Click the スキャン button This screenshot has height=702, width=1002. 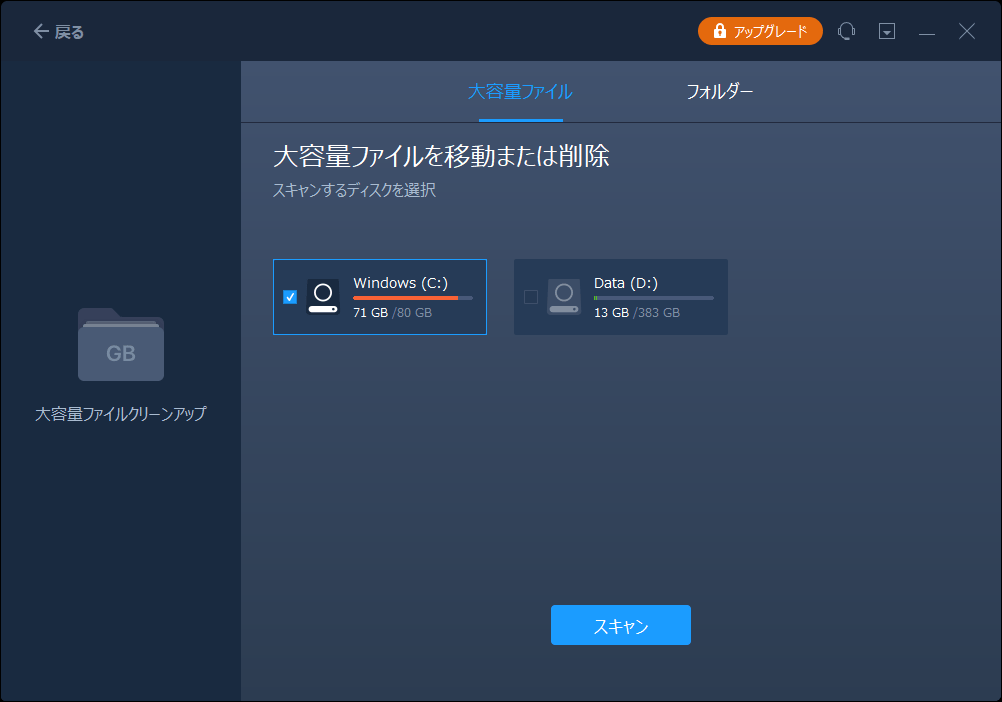(620, 625)
